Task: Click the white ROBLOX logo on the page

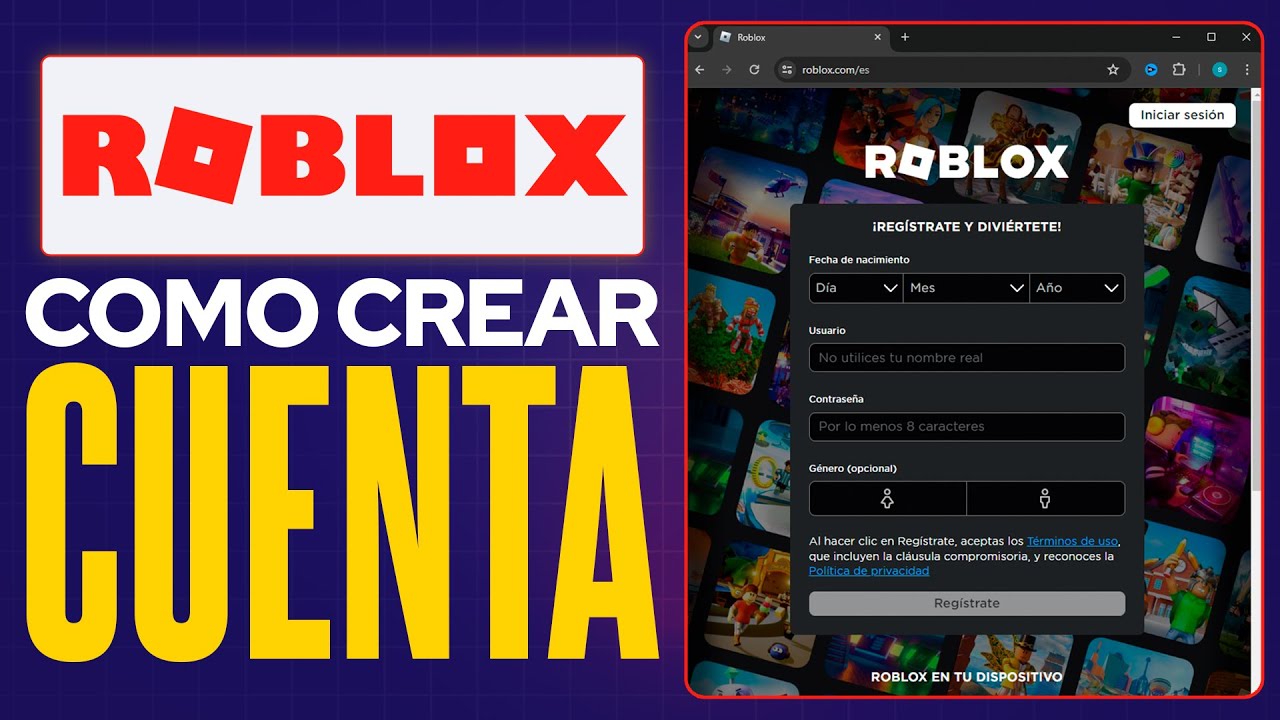Action: tap(966, 162)
